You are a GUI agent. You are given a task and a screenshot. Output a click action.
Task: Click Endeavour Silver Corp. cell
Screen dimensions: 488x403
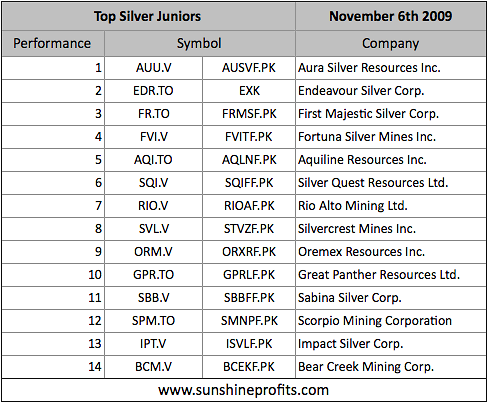391,91
